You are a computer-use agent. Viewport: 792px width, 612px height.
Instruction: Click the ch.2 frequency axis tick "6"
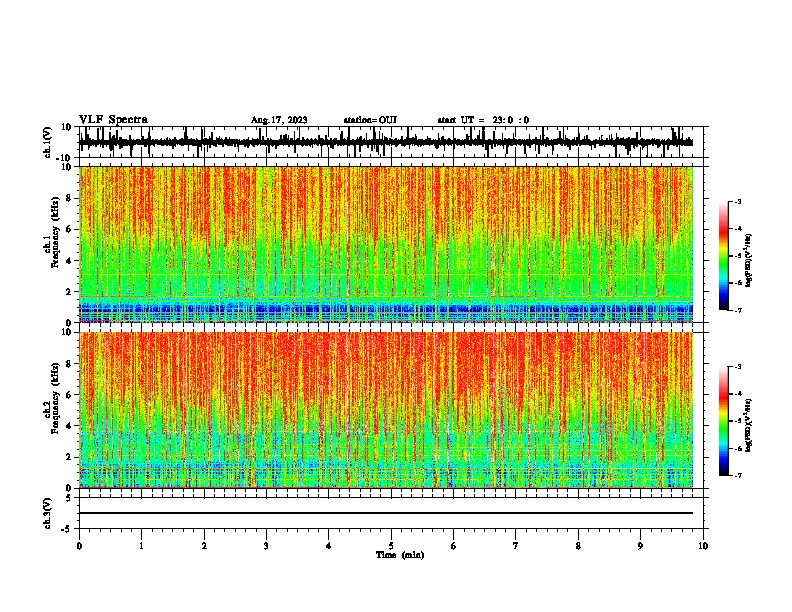(69, 395)
